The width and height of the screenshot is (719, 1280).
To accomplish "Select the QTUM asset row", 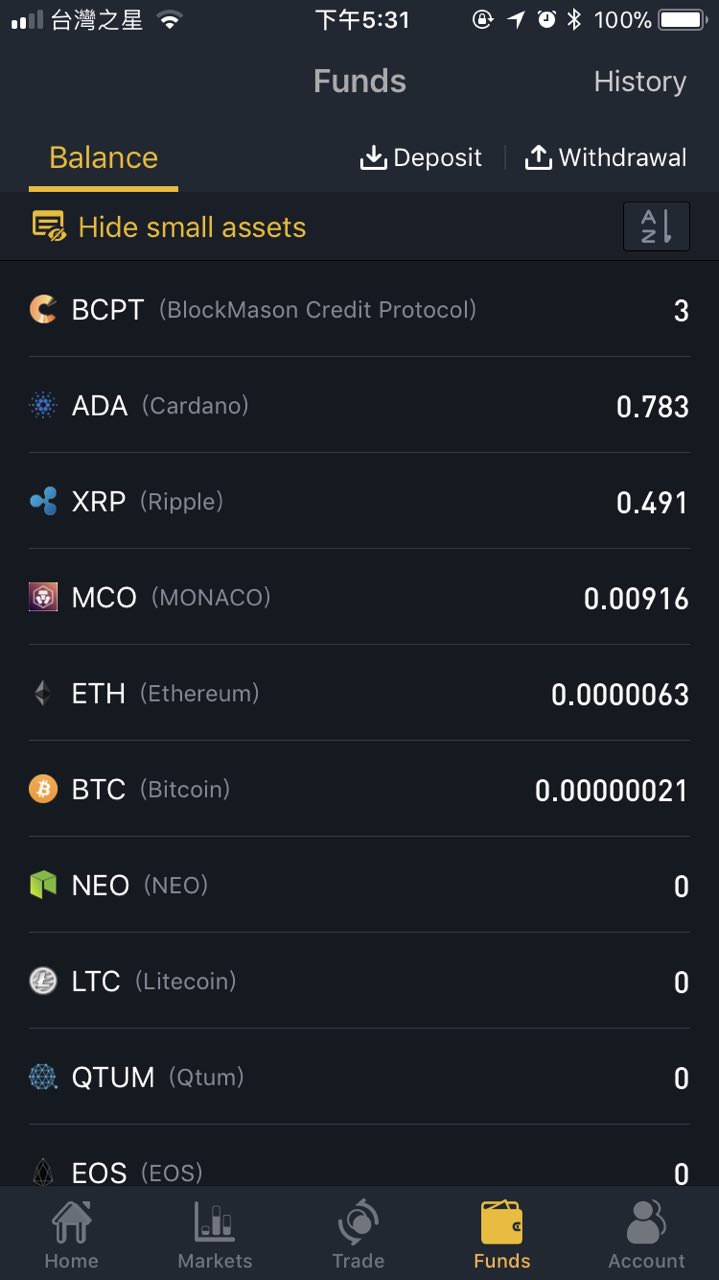I will [x=359, y=1077].
